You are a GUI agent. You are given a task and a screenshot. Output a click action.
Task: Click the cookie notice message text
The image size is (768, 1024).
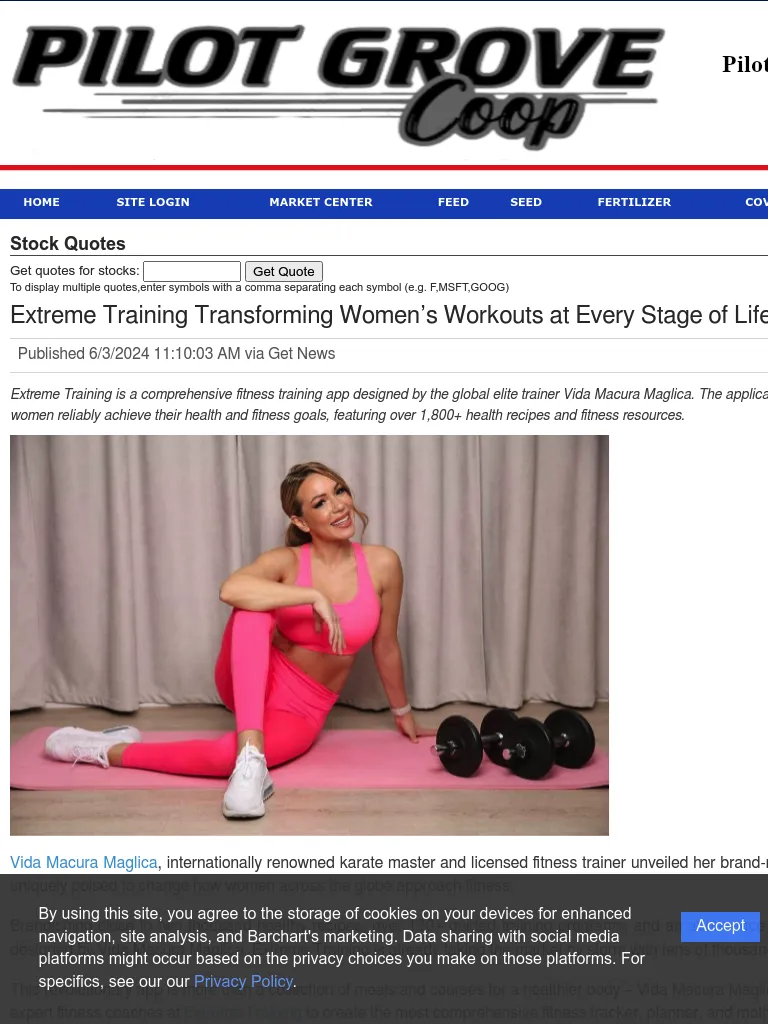[342, 948]
